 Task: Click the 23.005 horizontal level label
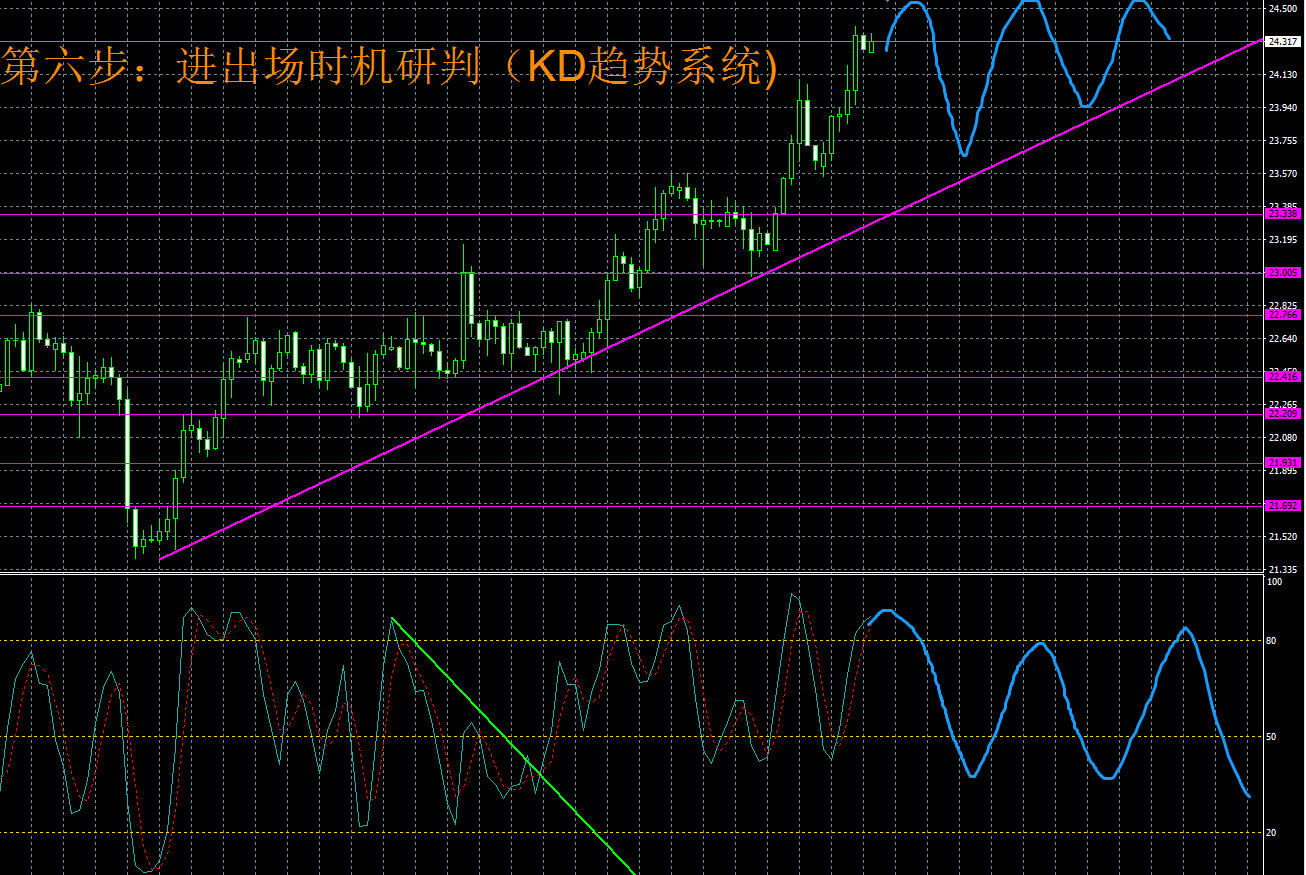[x=1282, y=273]
